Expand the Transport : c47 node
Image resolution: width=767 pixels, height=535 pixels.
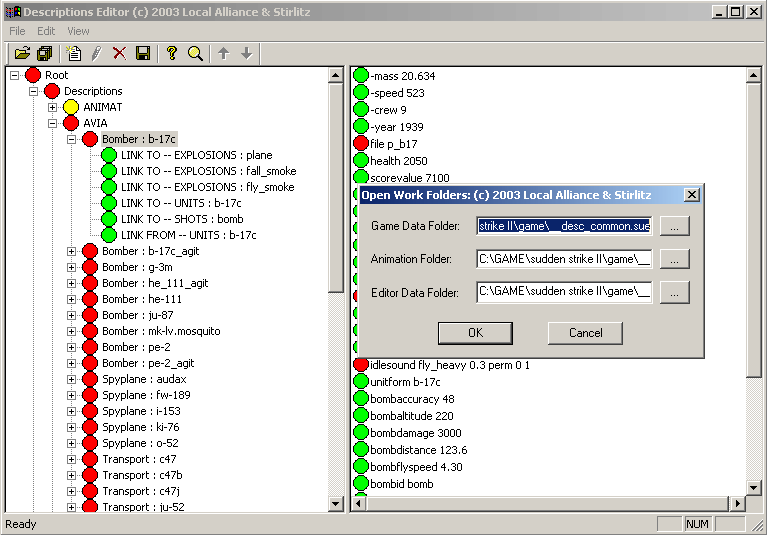tap(71, 459)
